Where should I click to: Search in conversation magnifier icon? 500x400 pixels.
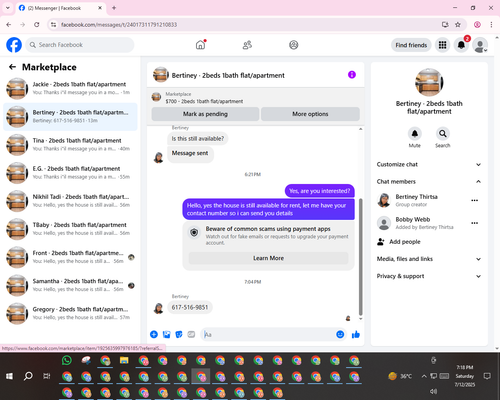443,134
